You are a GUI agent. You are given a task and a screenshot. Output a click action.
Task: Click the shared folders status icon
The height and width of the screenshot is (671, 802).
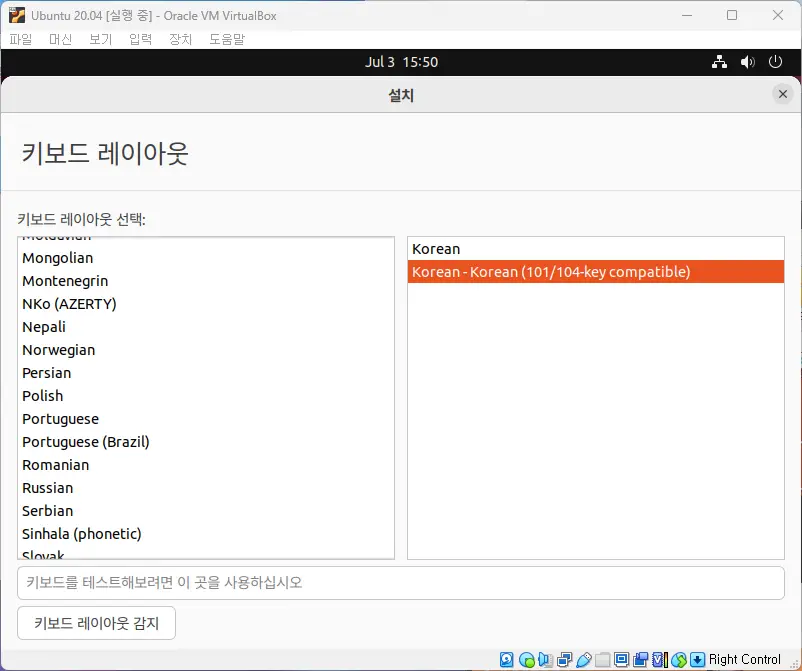pyautogui.click(x=603, y=660)
